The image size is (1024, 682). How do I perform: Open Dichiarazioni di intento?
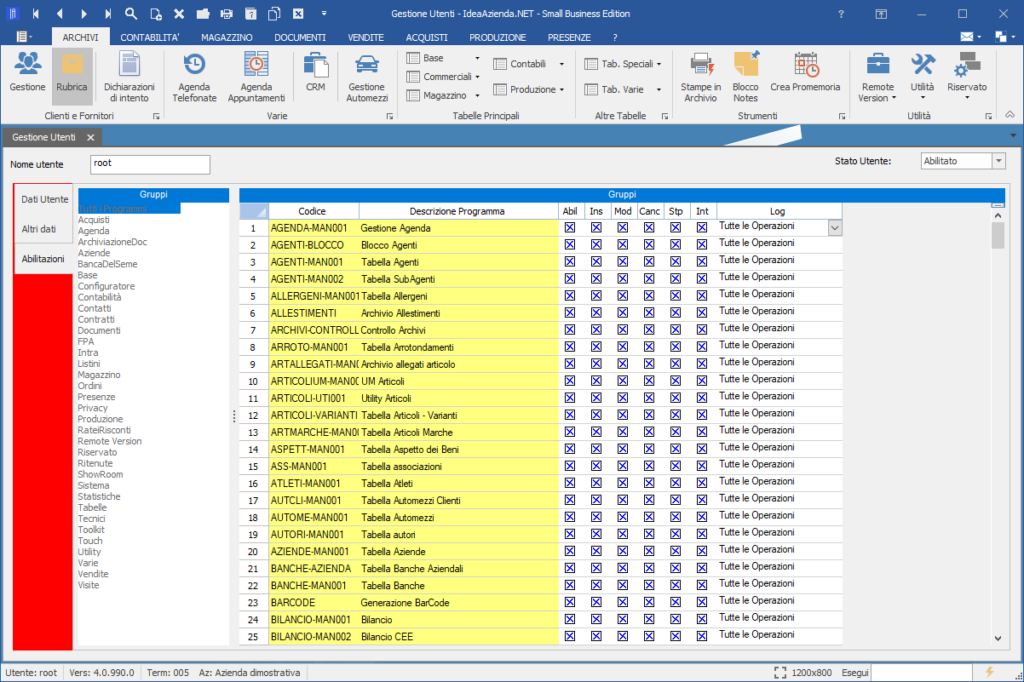[129, 78]
